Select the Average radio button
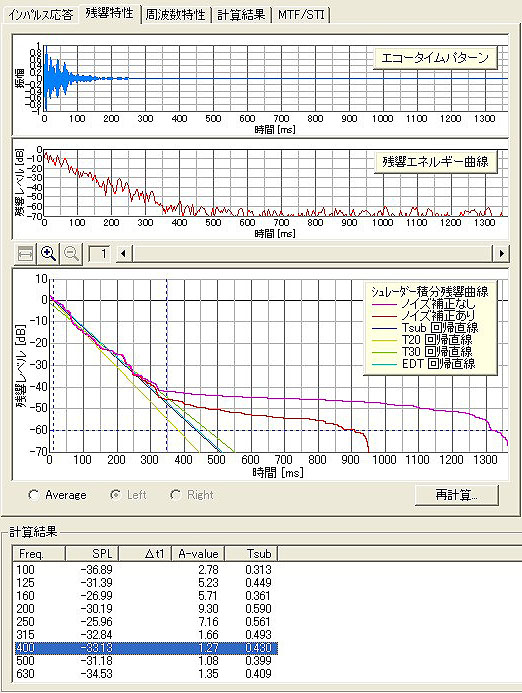The image size is (522, 693). [x=57, y=495]
